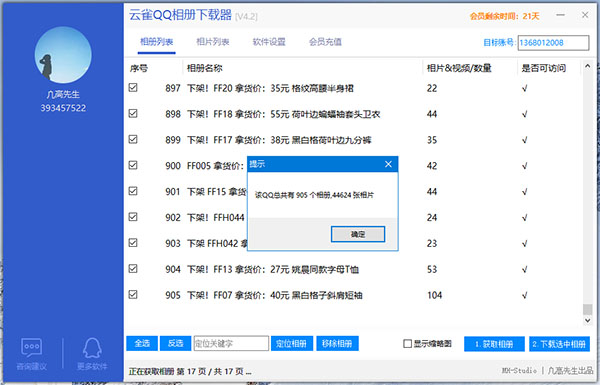Uncheck the checkbox for album 902
Viewport: 600px width, 385px height.
click(x=133, y=217)
